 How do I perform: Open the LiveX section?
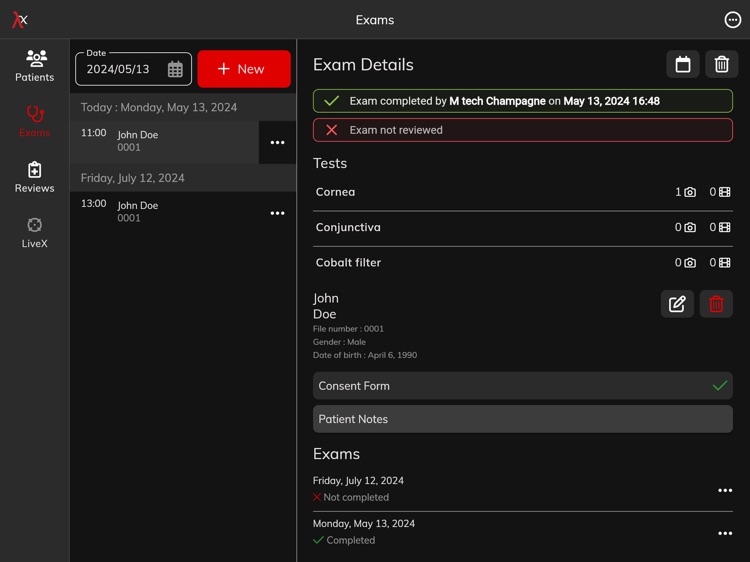click(34, 232)
